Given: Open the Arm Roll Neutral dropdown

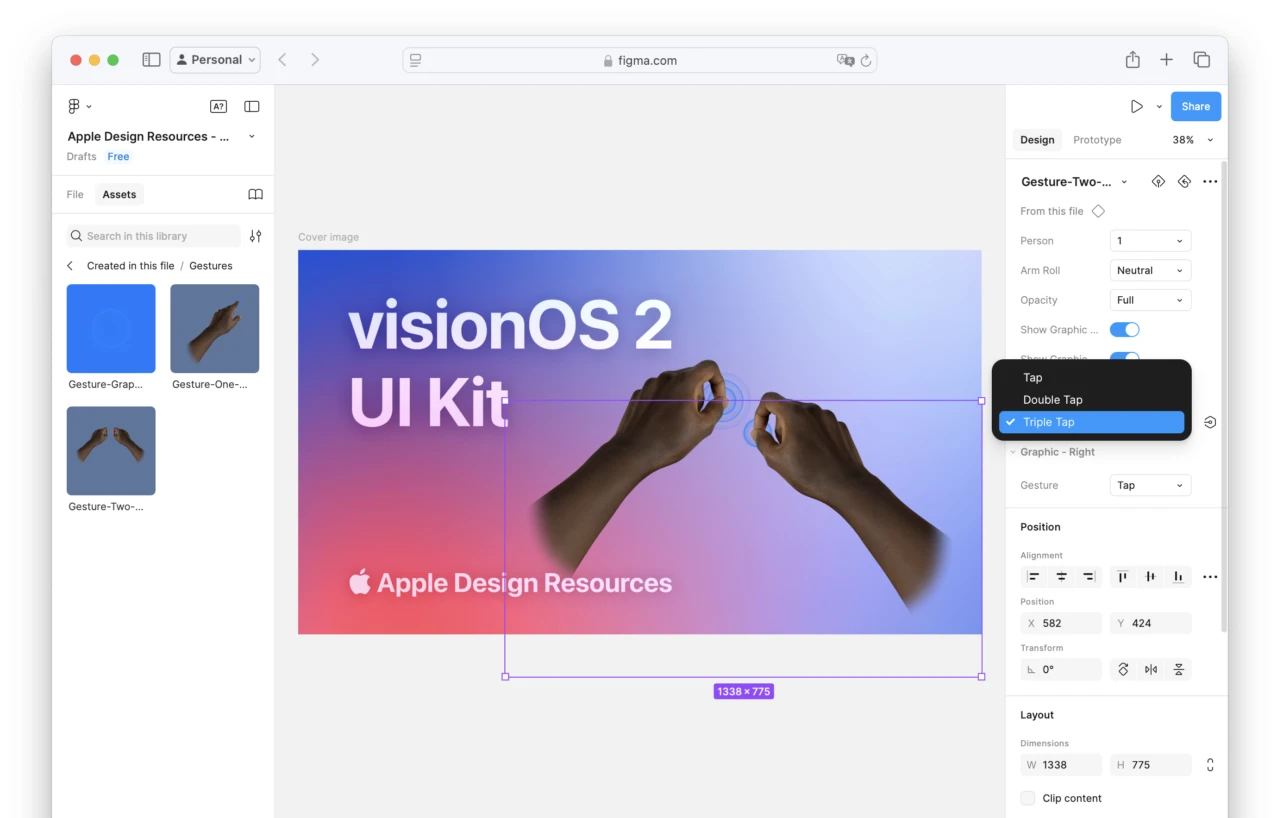Looking at the screenshot, I should [x=1150, y=270].
